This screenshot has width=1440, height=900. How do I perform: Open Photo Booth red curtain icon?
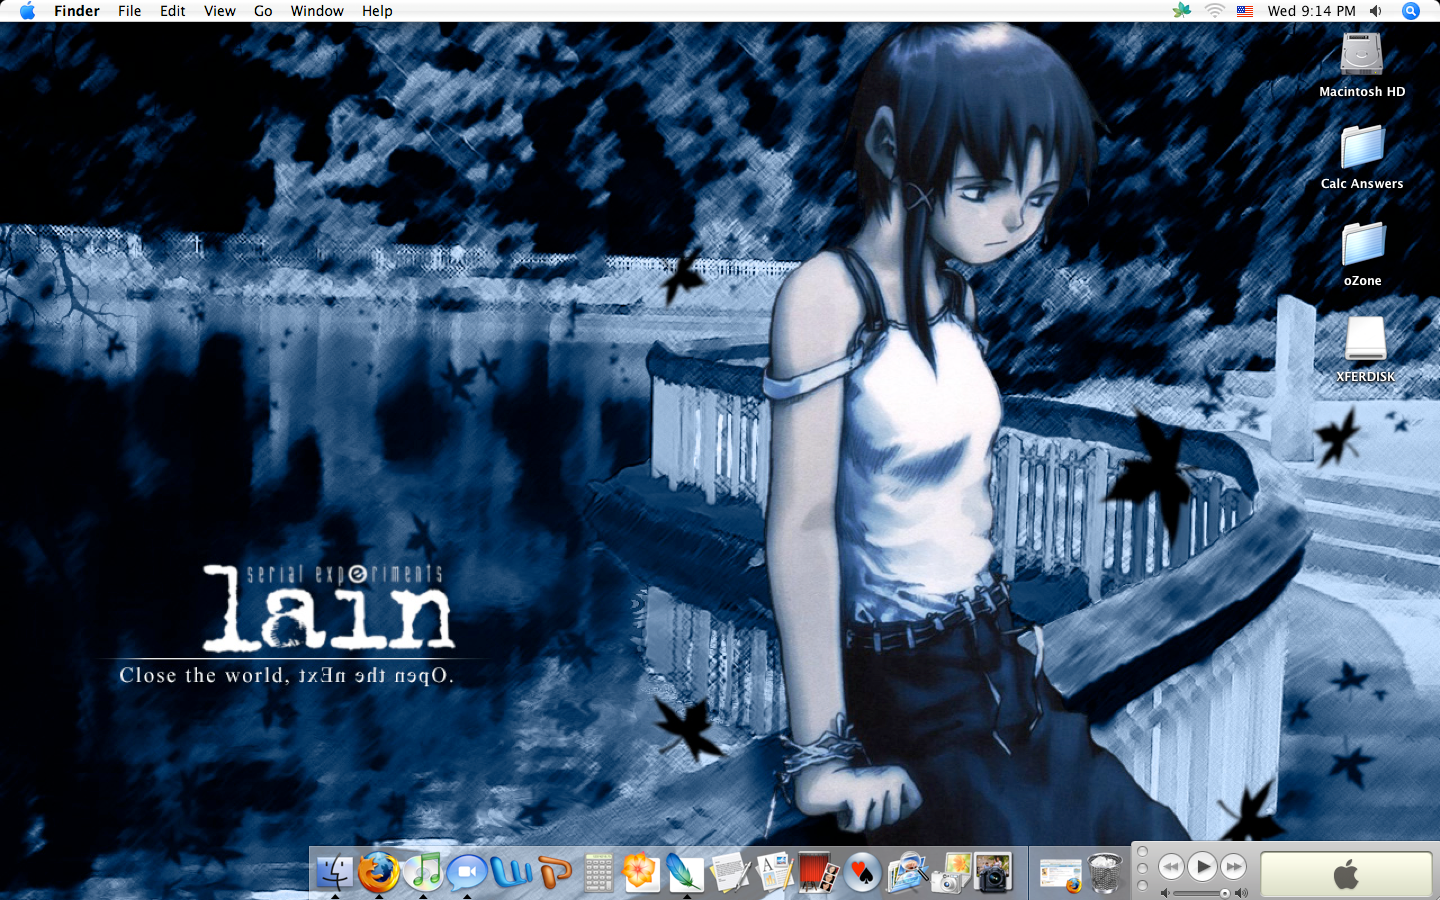point(817,872)
